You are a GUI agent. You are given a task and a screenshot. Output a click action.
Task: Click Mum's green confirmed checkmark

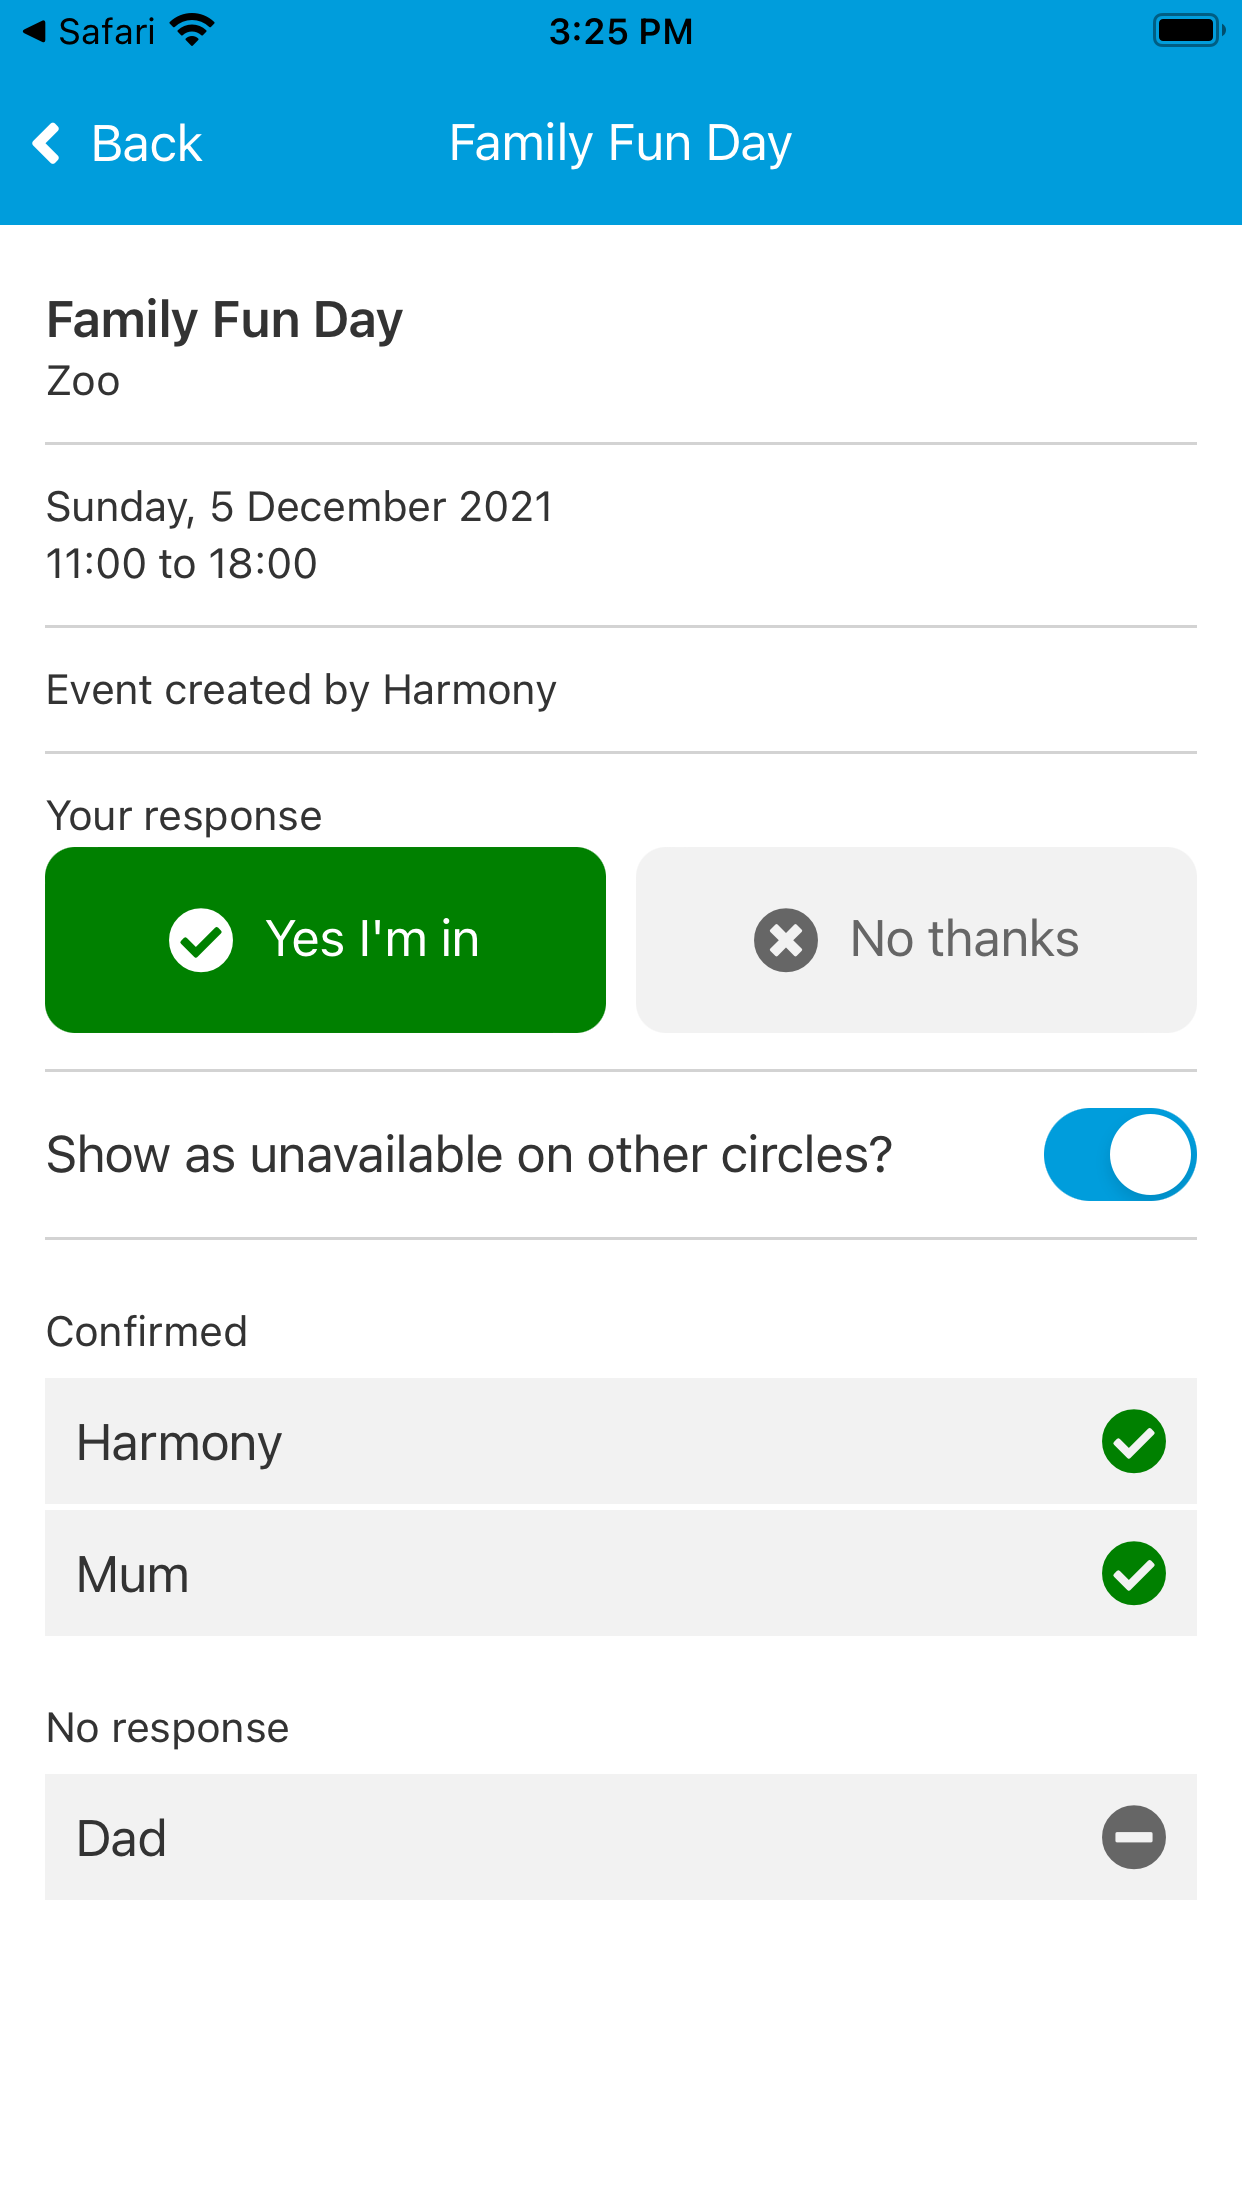coord(1133,1574)
